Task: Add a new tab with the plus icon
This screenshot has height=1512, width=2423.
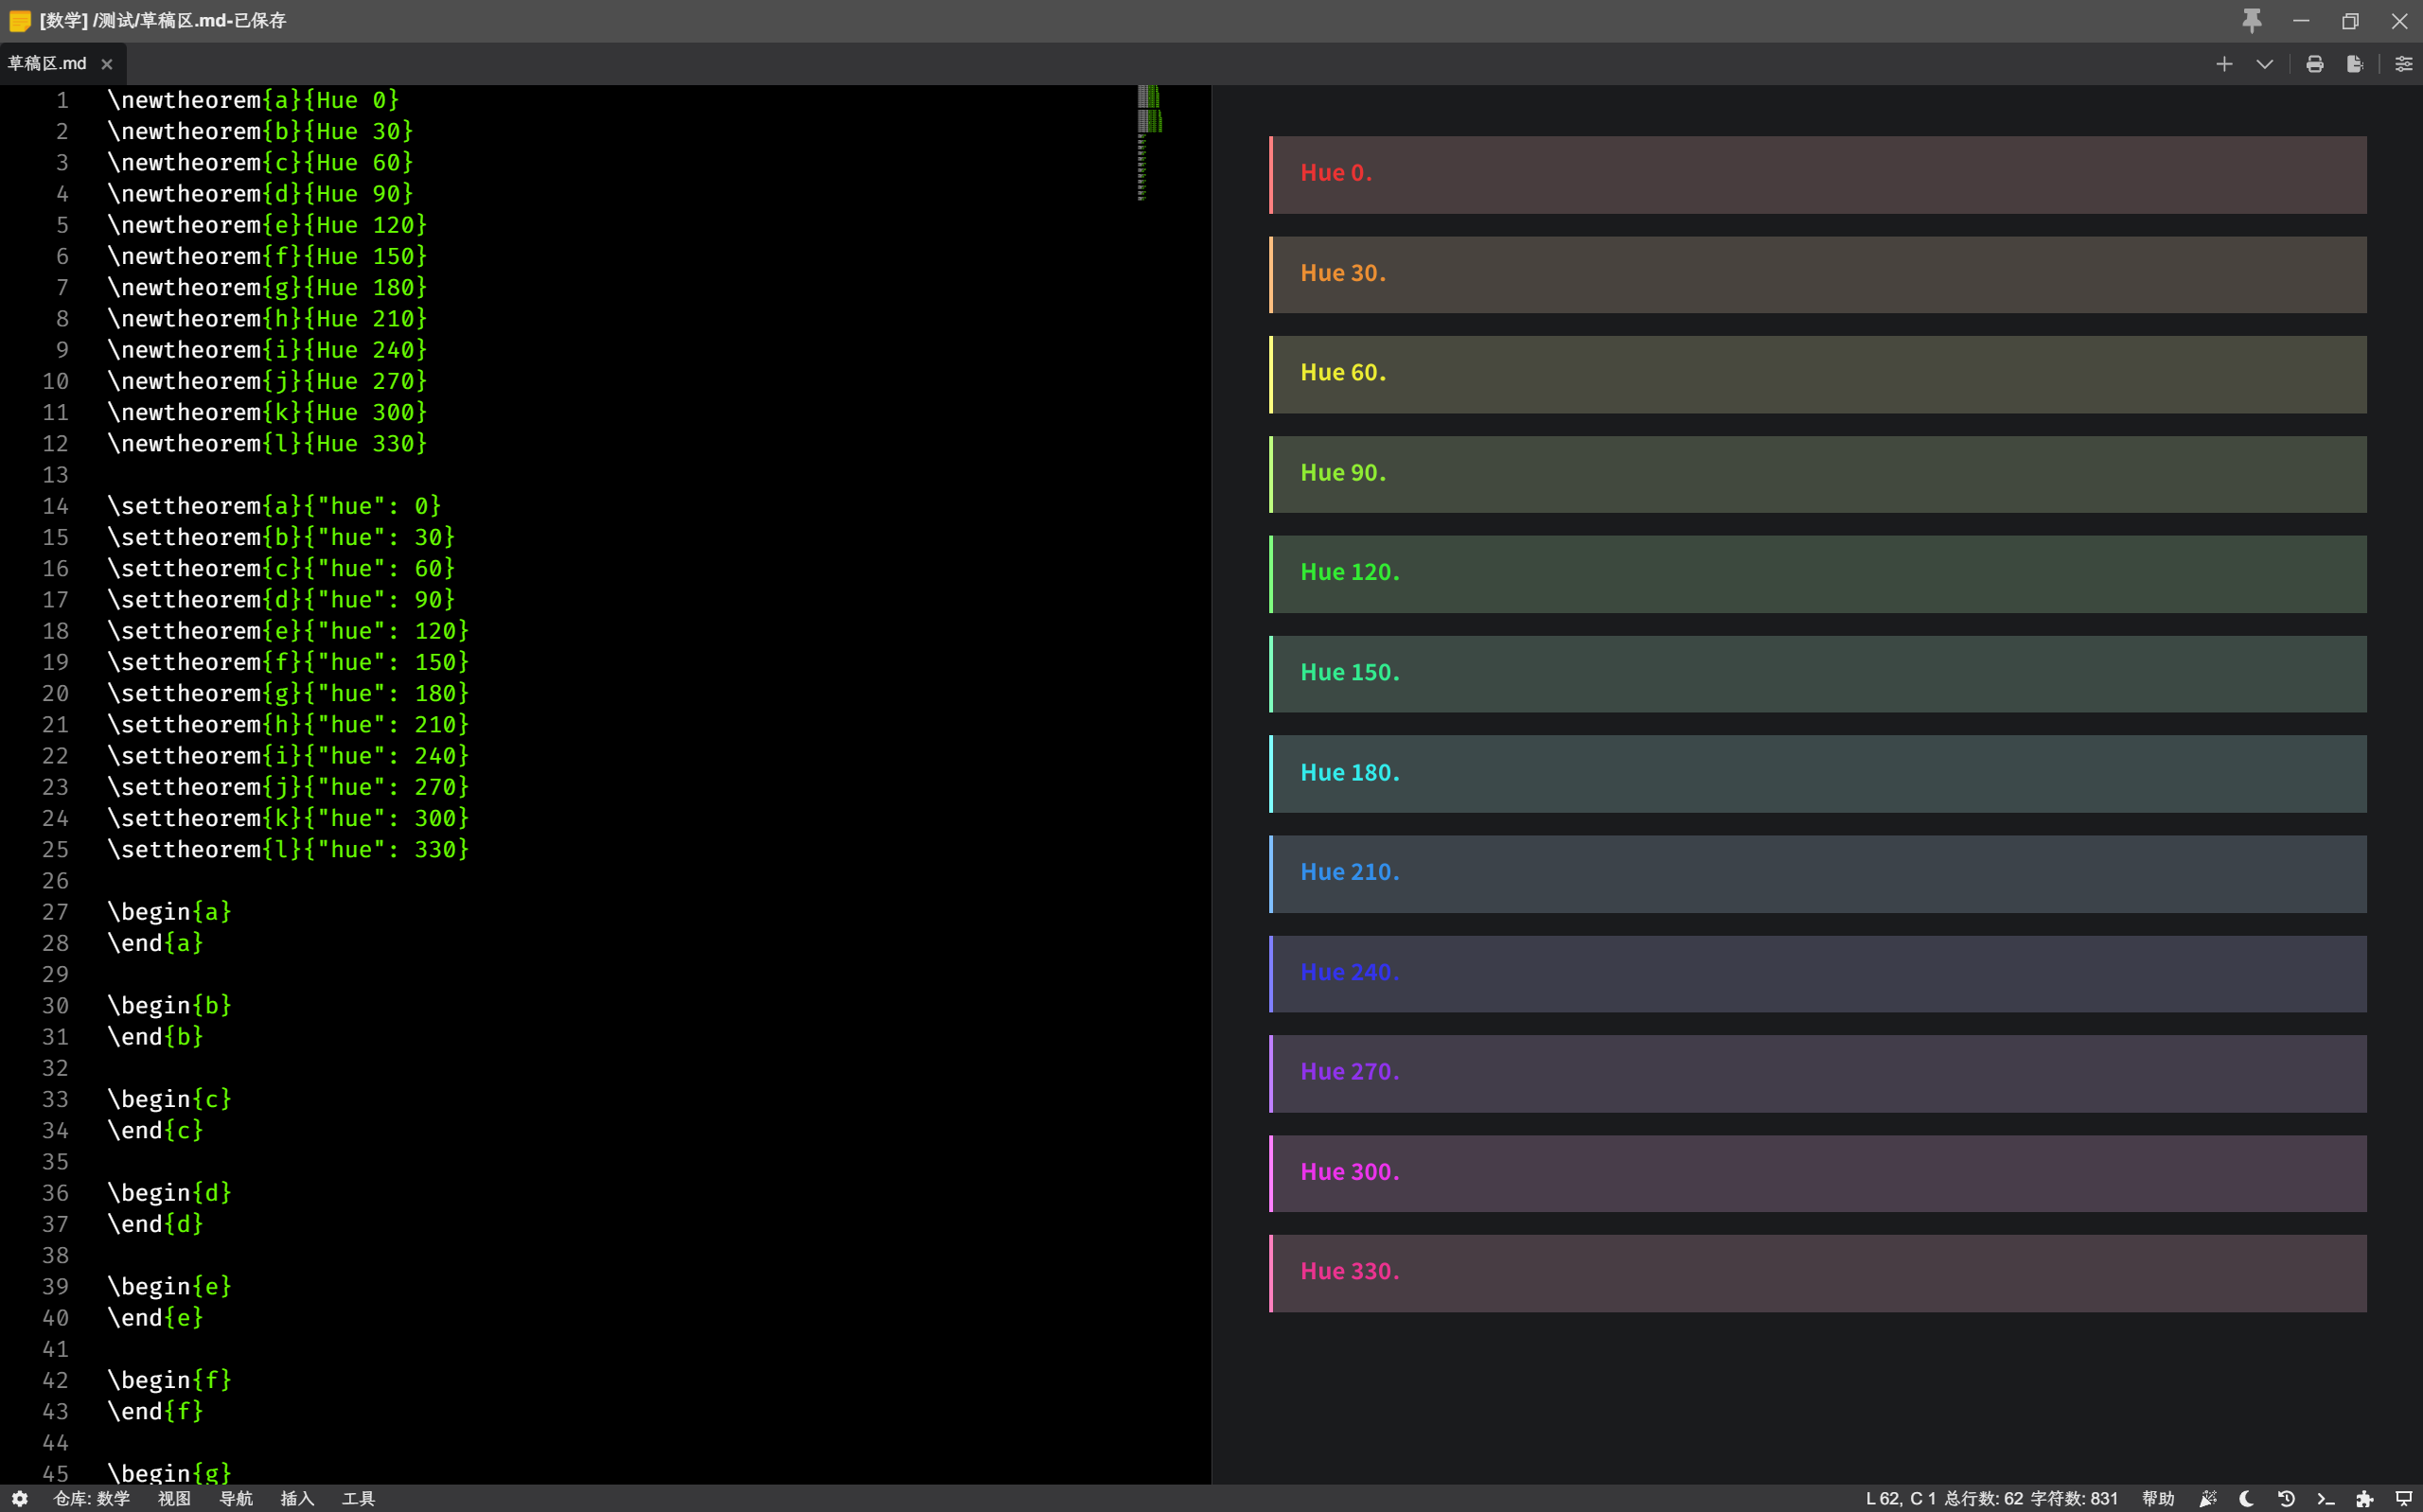Action: [x=2224, y=64]
